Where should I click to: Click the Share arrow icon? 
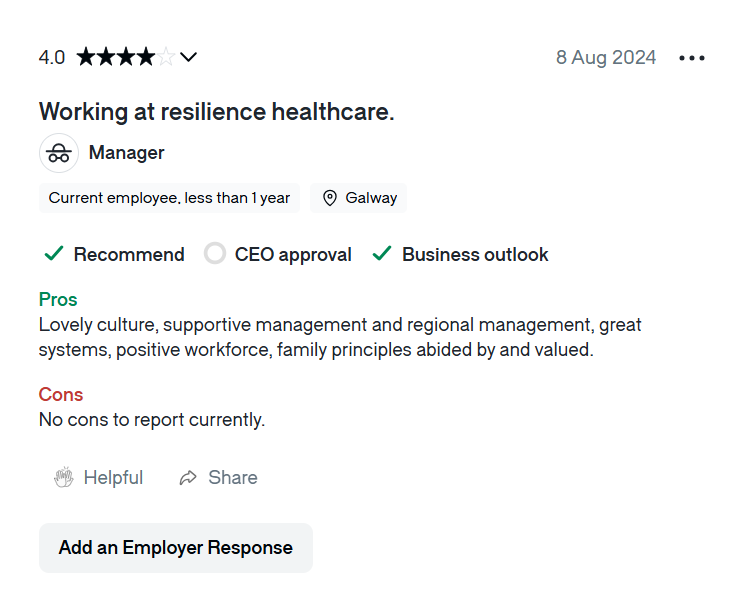coord(188,478)
